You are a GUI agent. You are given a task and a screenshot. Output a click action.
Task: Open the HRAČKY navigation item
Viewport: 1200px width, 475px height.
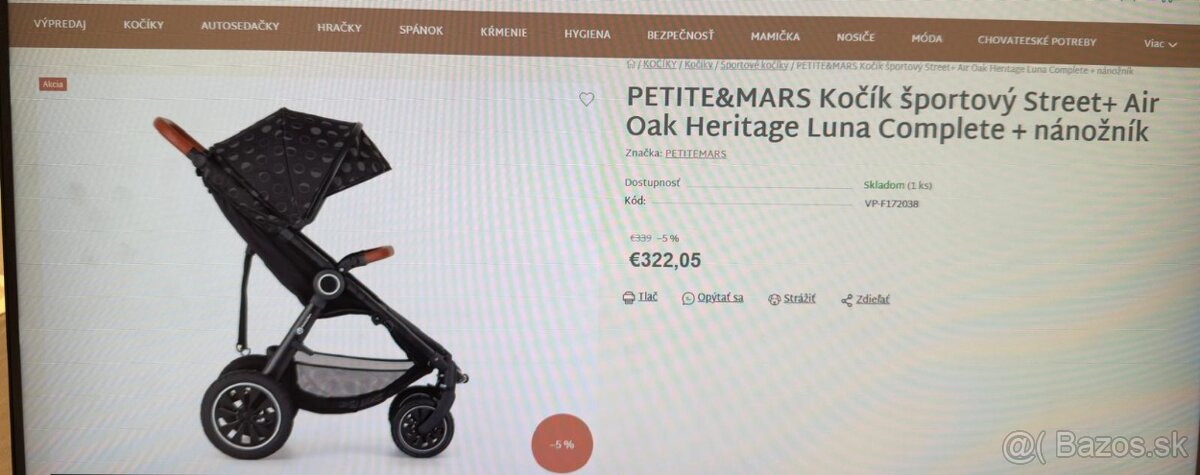coord(341,28)
